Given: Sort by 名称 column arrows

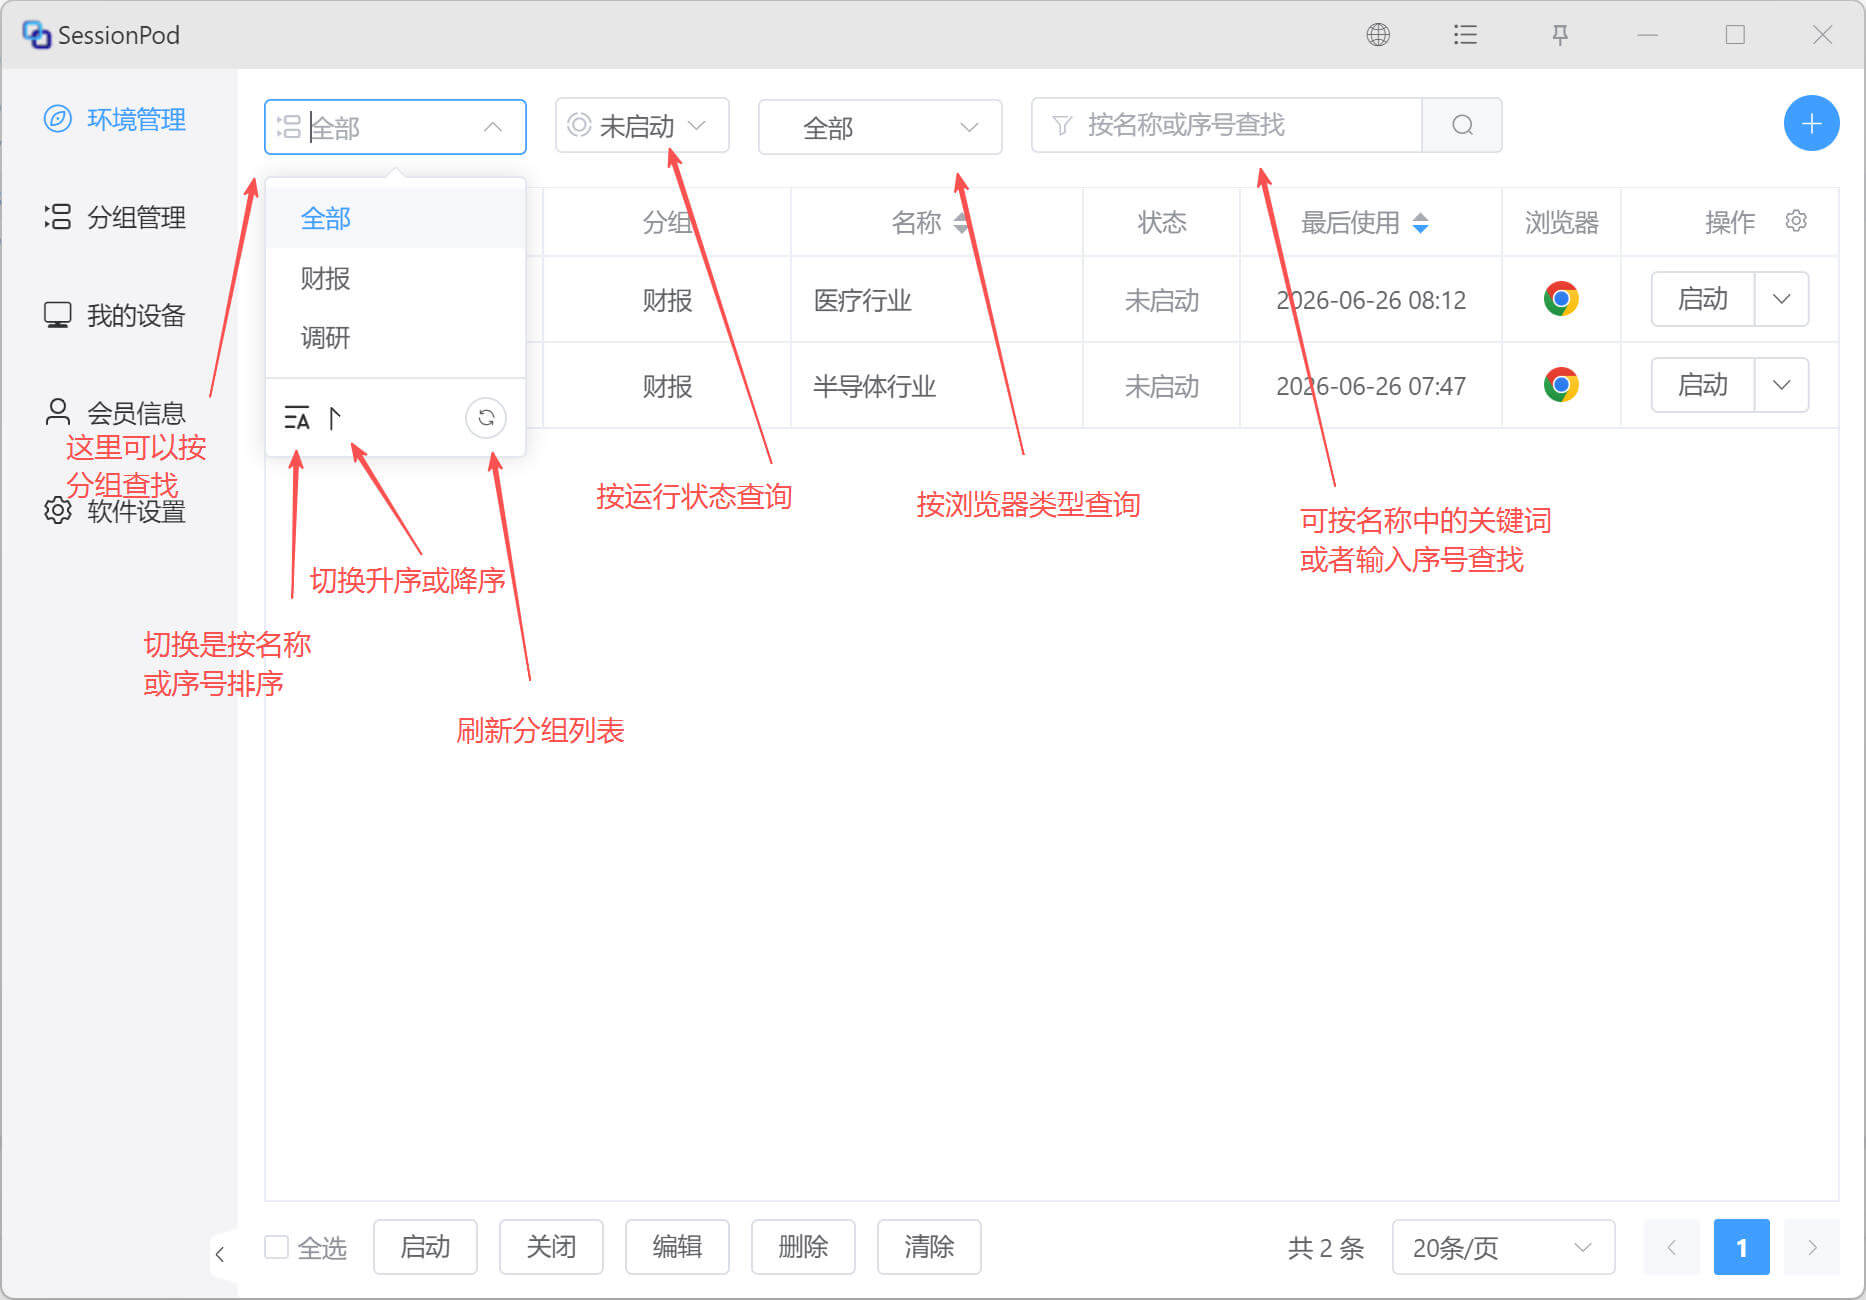Looking at the screenshot, I should [x=961, y=222].
